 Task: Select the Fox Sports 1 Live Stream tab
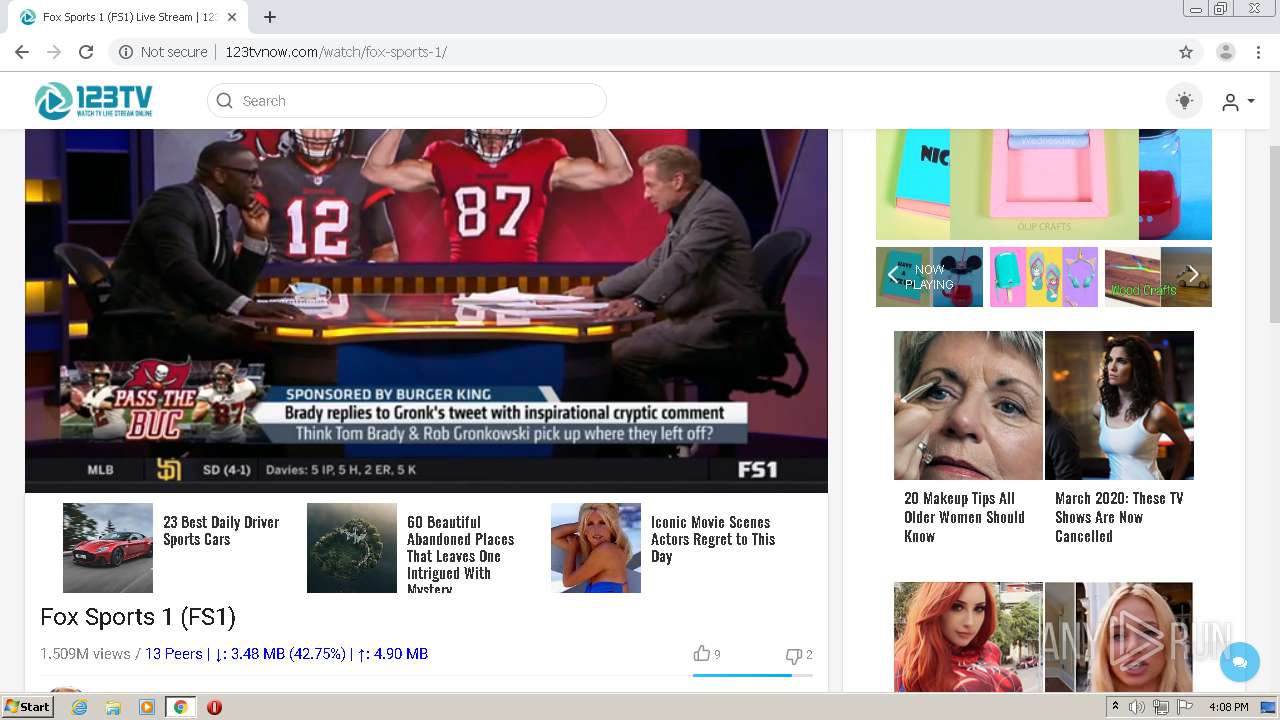point(128,17)
